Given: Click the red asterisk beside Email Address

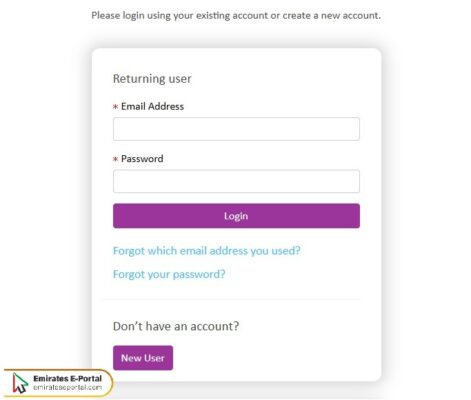Looking at the screenshot, I should pos(115,107).
